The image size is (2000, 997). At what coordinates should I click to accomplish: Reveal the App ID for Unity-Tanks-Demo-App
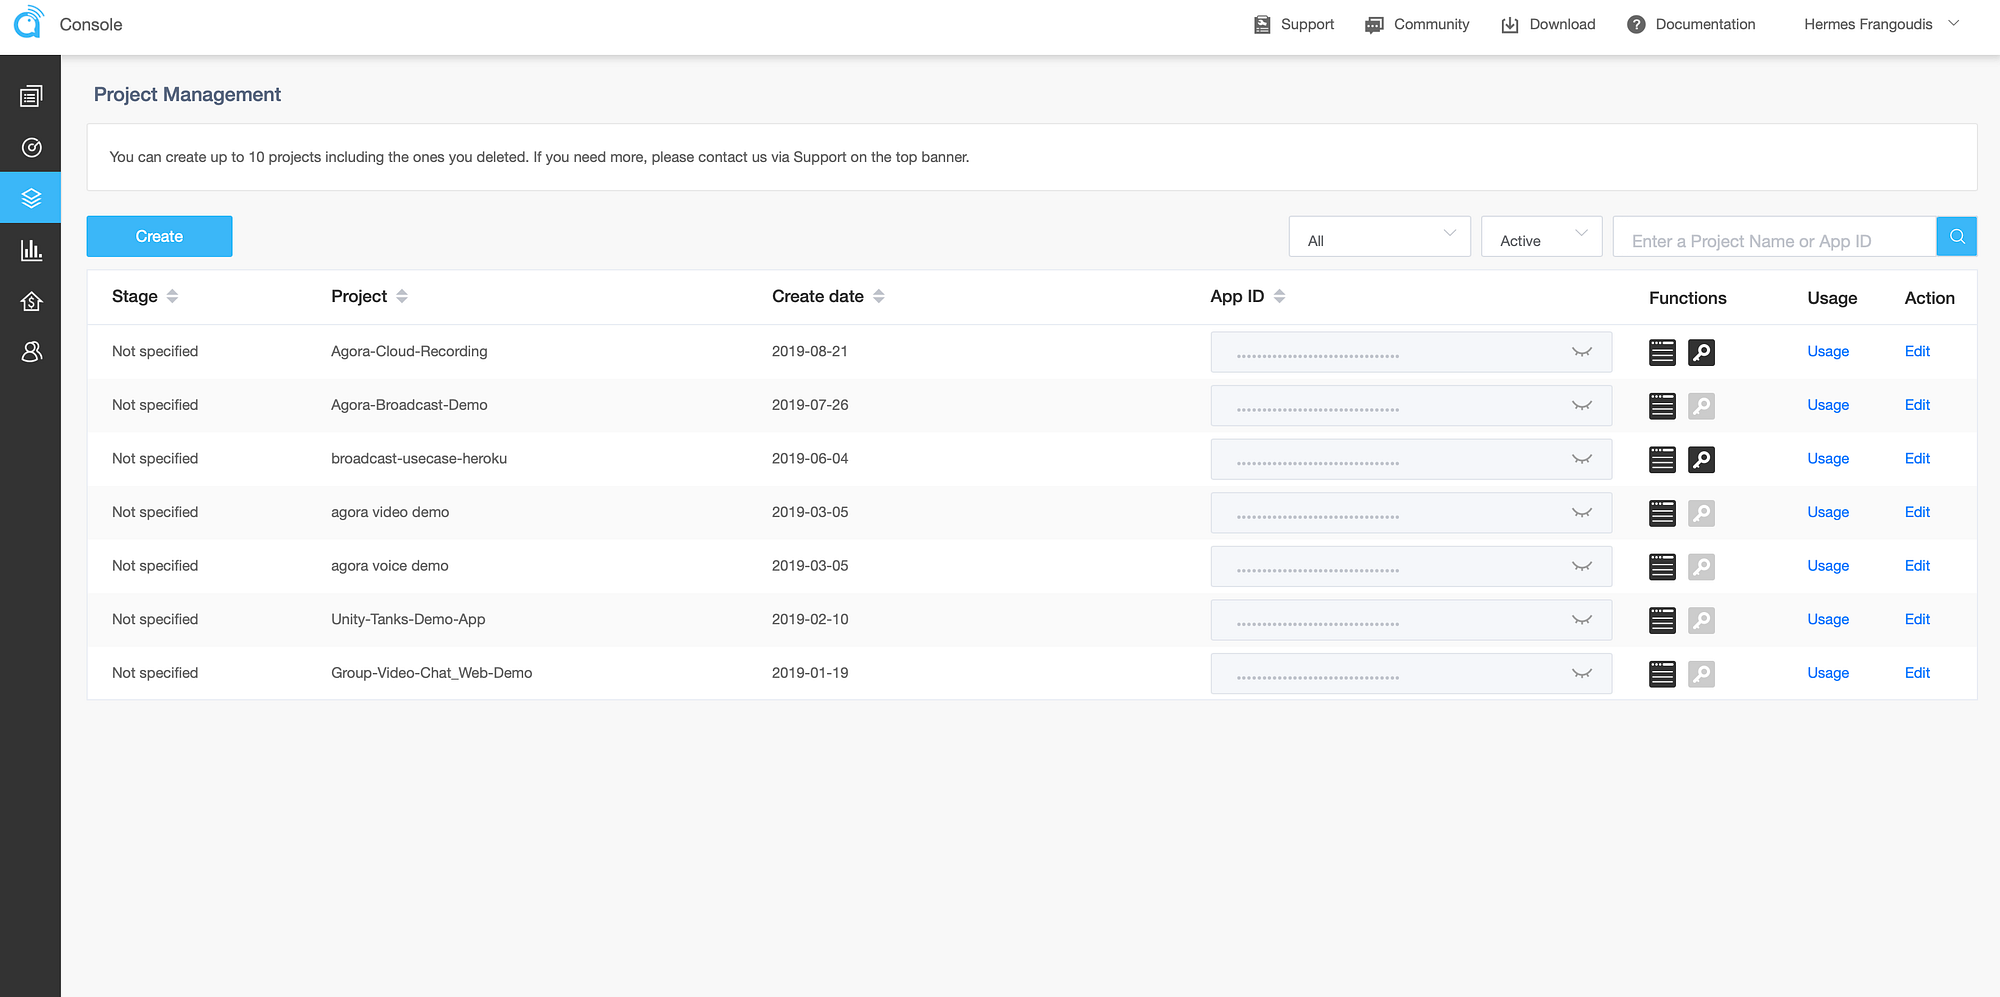pos(1582,620)
